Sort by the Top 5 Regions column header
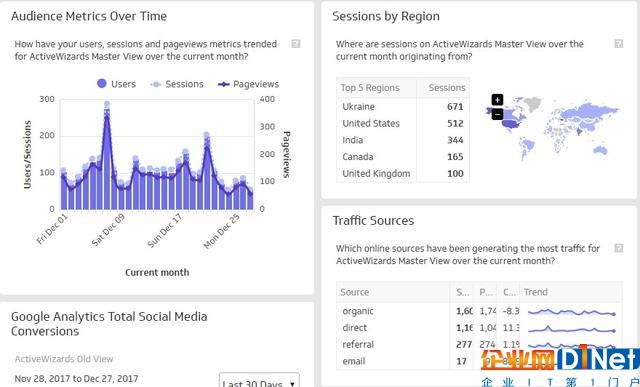Image resolution: width=640 pixels, height=387 pixels. [376, 88]
